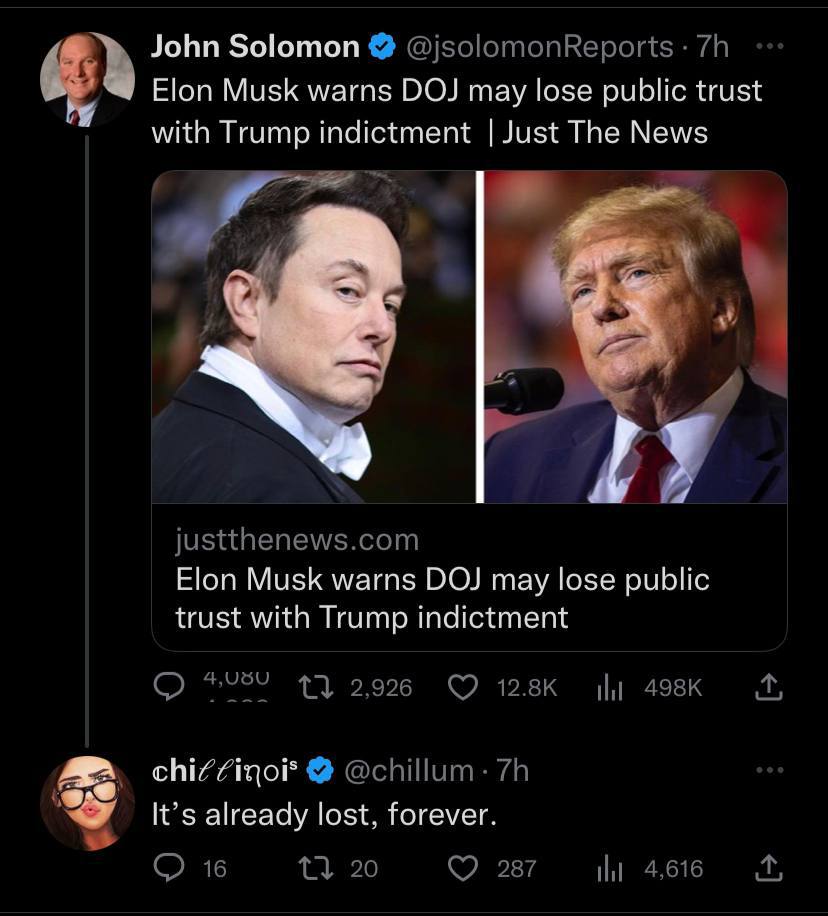The width and height of the screenshot is (828, 916).
Task: Open John Solomon's profile picture
Action: (x=87, y=80)
